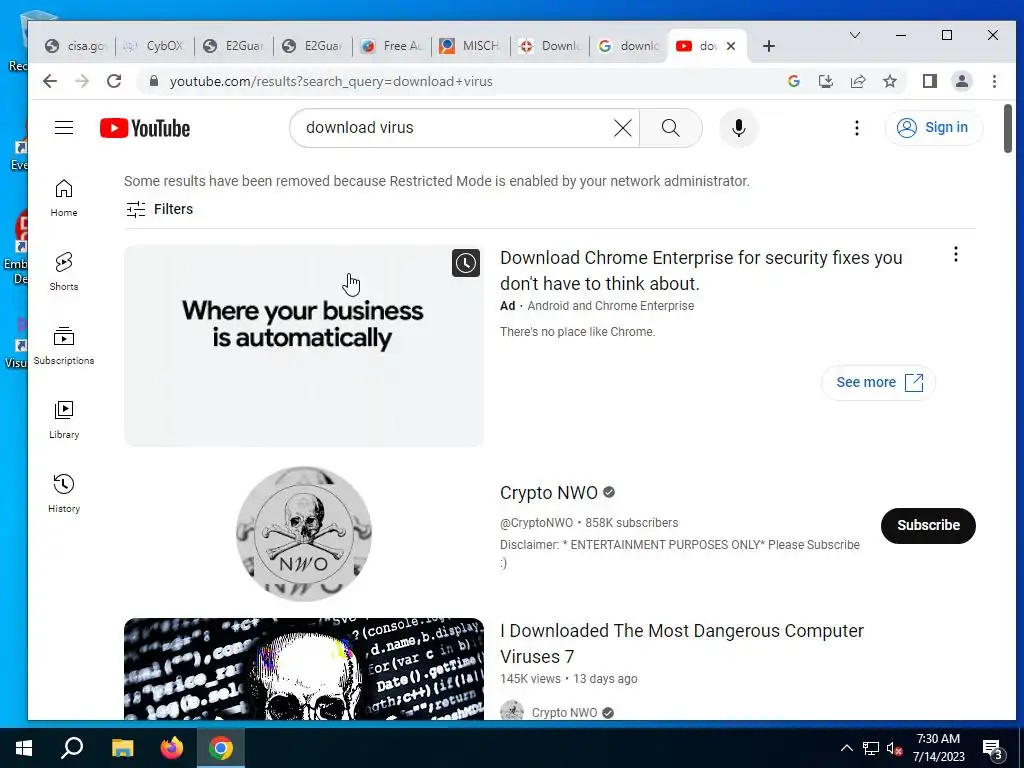Sign in to YouTube
1024x768 pixels.
pyautogui.click(x=934, y=127)
